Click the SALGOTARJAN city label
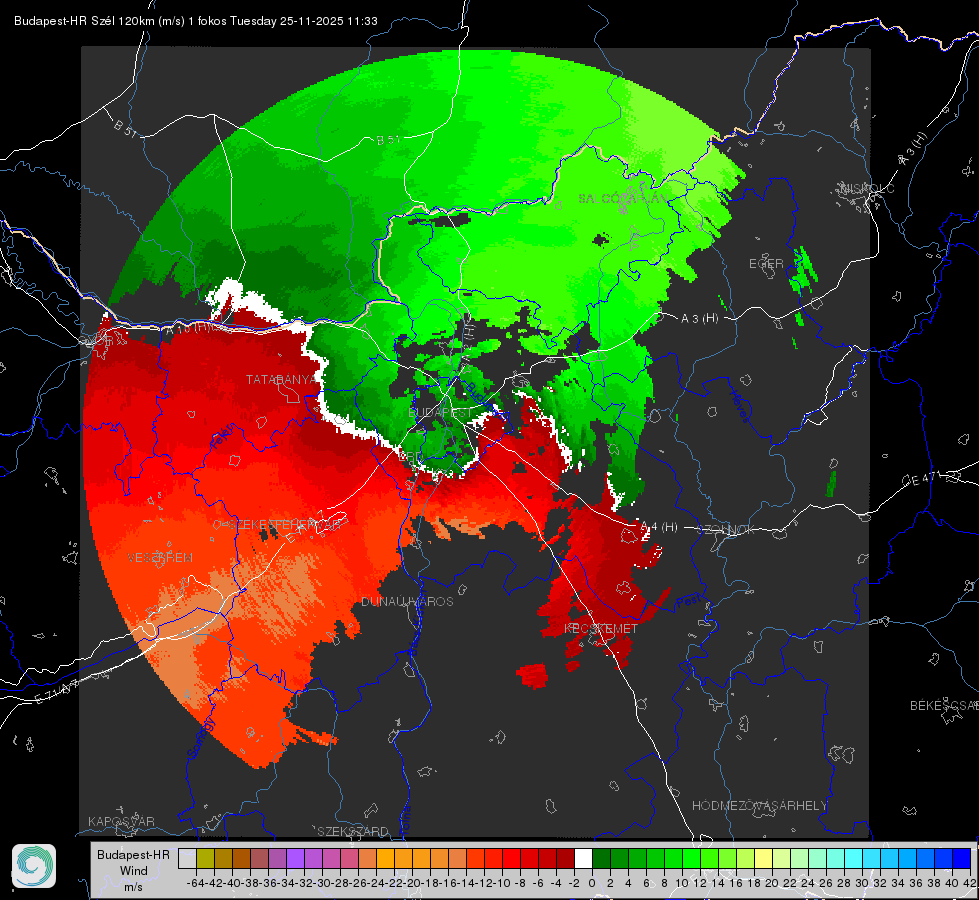 (x=622, y=199)
